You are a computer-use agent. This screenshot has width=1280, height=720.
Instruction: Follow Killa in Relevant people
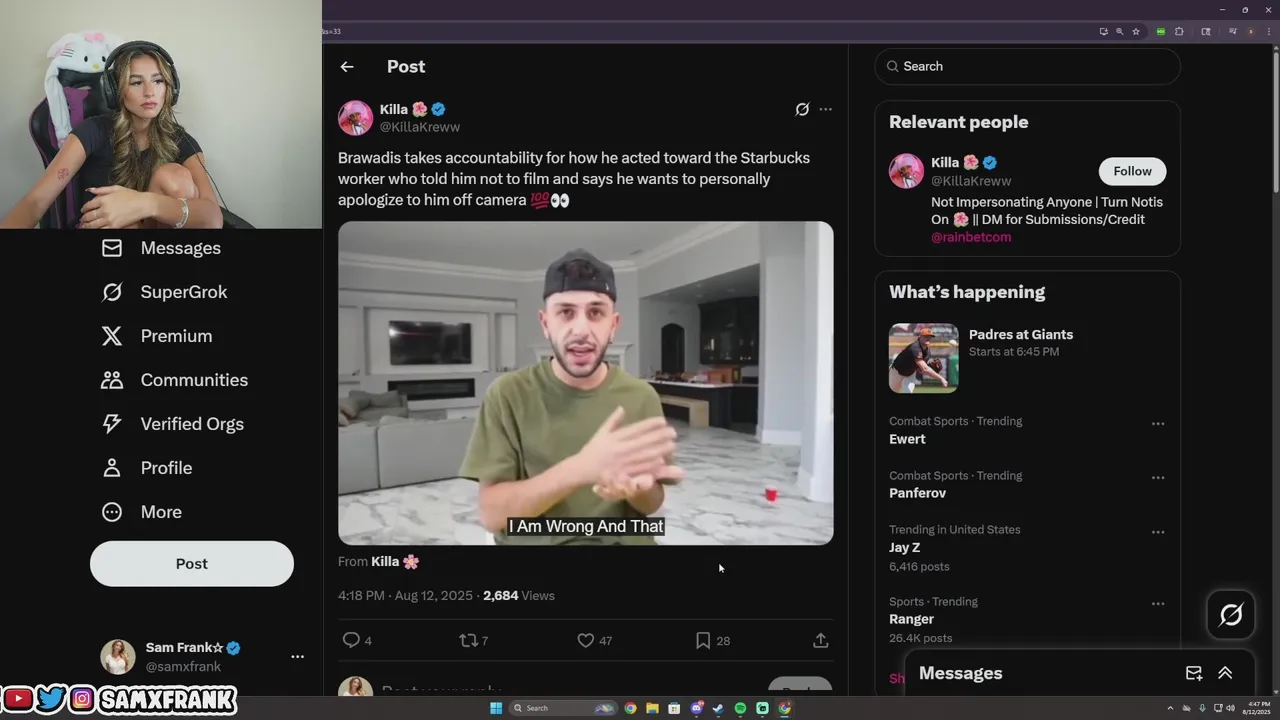tap(1132, 171)
